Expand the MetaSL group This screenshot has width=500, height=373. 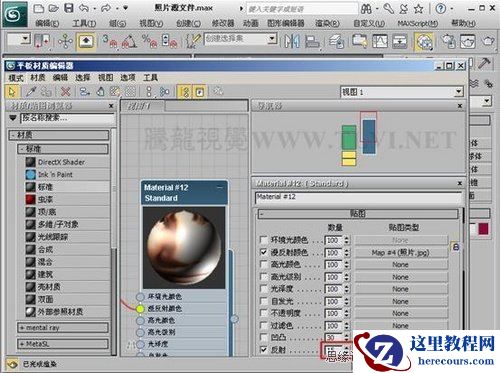pyautogui.click(x=63, y=344)
